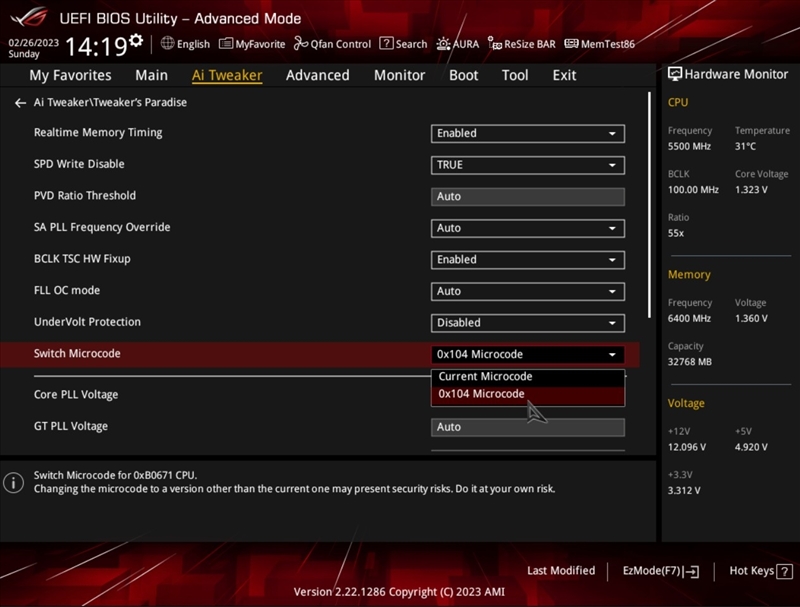Click the ReSize BAR icon
The width and height of the screenshot is (800, 607).
point(494,44)
